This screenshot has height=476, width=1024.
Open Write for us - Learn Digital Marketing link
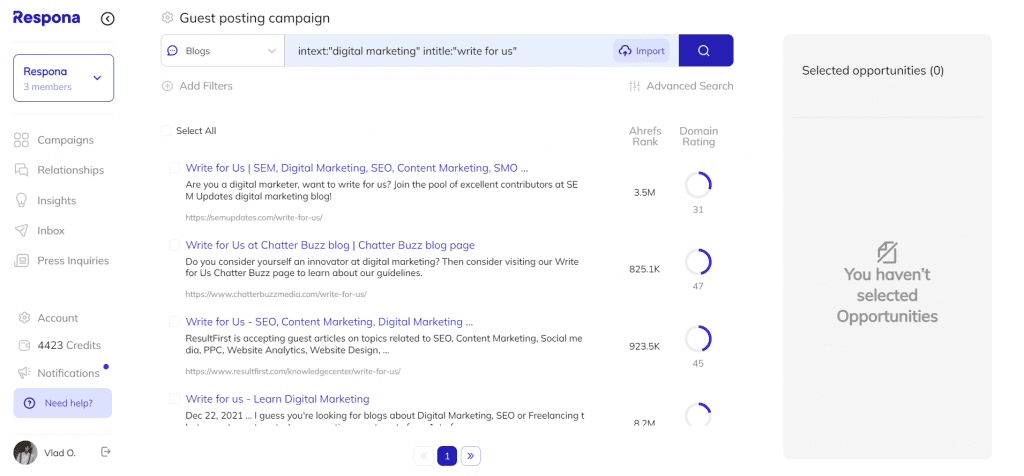coord(278,398)
